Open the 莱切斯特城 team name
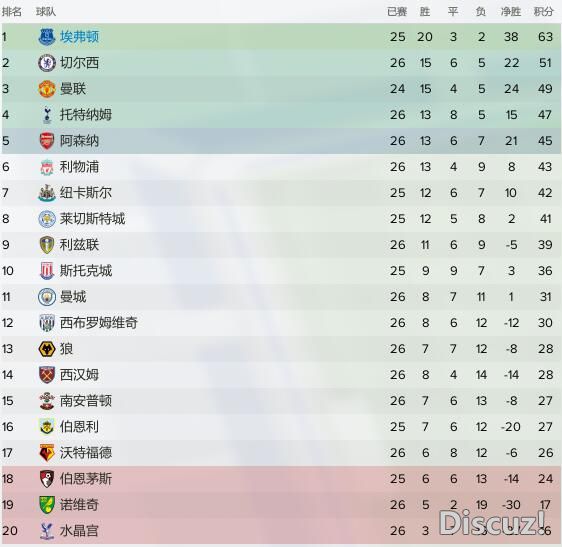This screenshot has width=562, height=547. click(92, 219)
